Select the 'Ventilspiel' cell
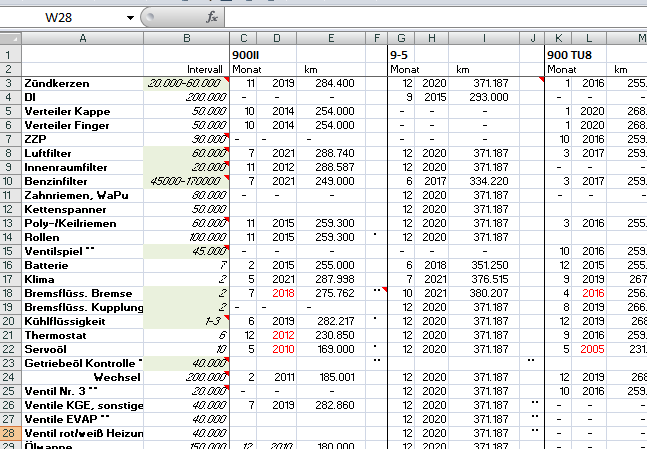Screen dimensions: 647x449 (x=83, y=251)
